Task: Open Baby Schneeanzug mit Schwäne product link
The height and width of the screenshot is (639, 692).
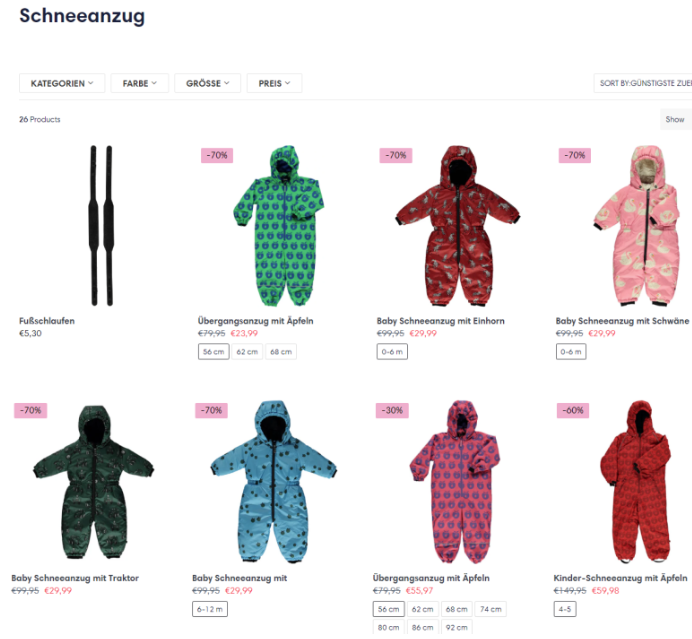Action: pyautogui.click(x=622, y=321)
